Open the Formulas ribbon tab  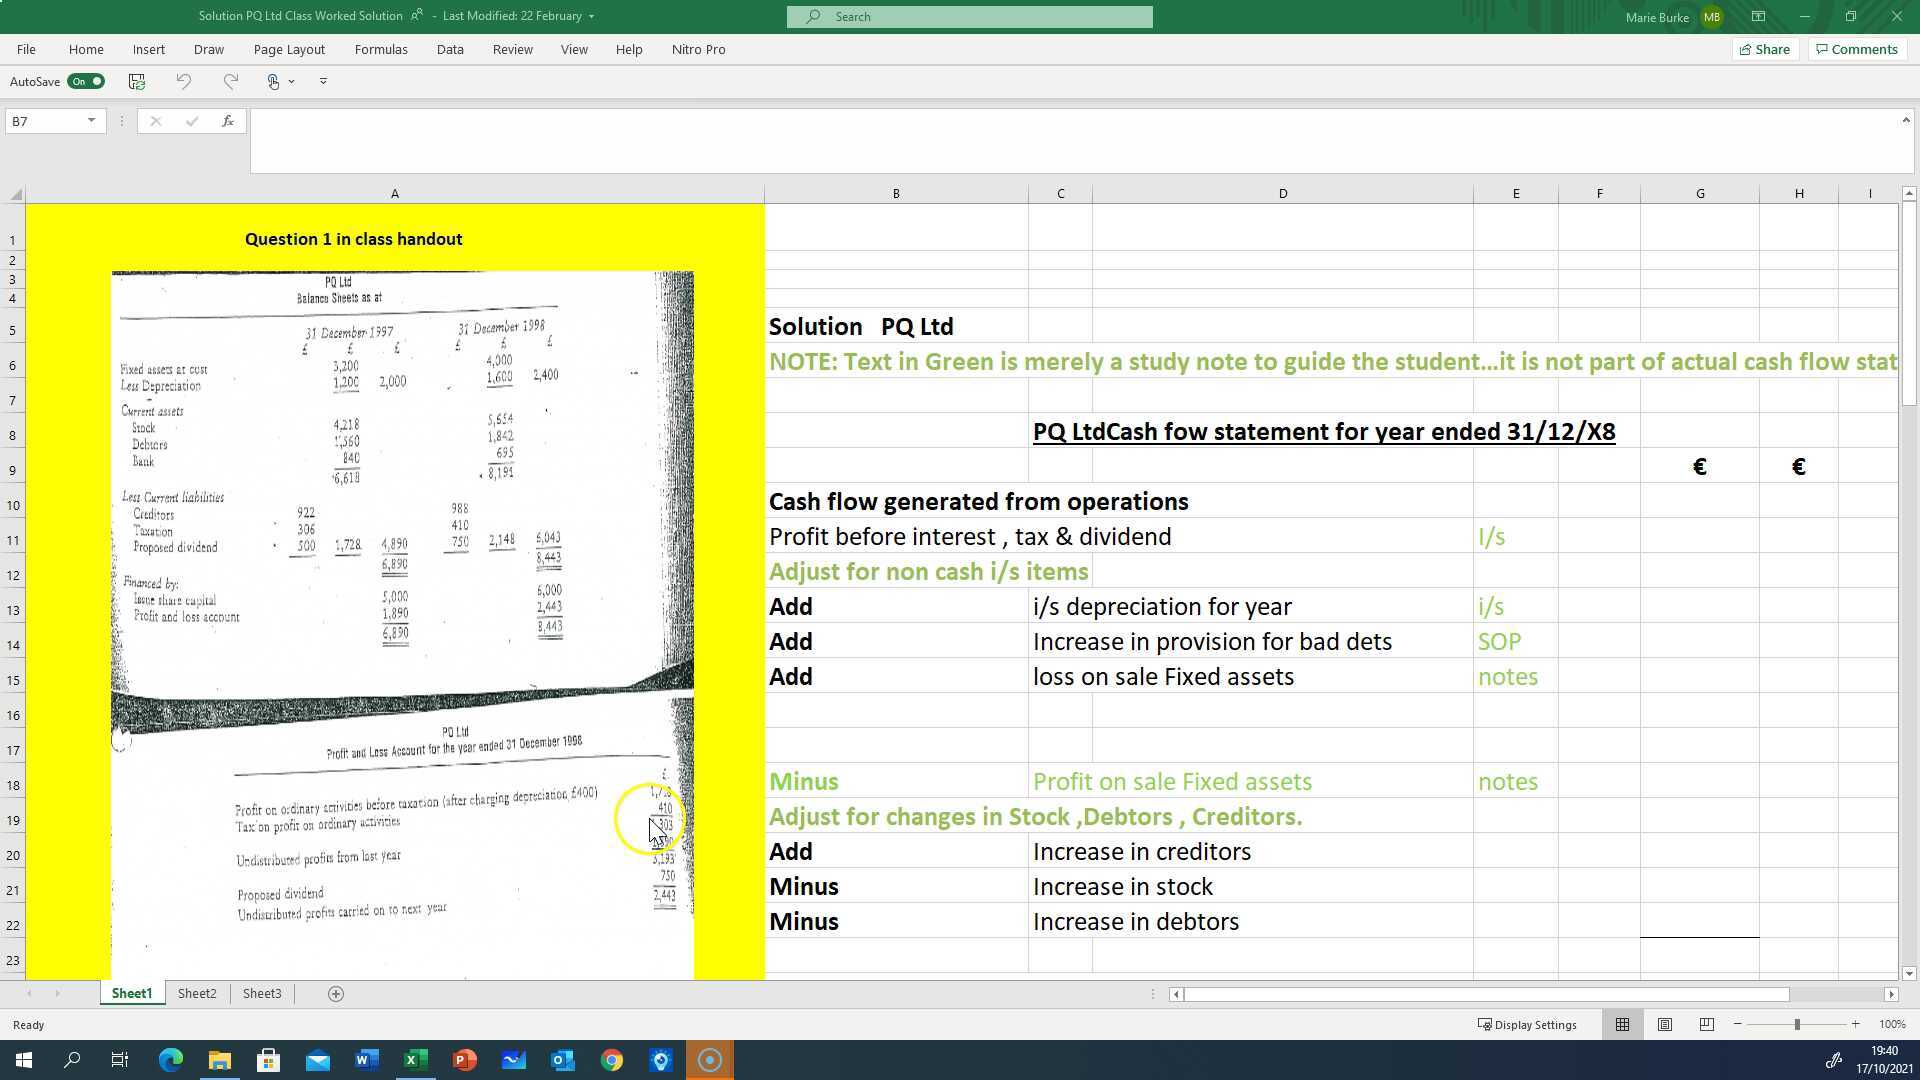pyautogui.click(x=381, y=49)
